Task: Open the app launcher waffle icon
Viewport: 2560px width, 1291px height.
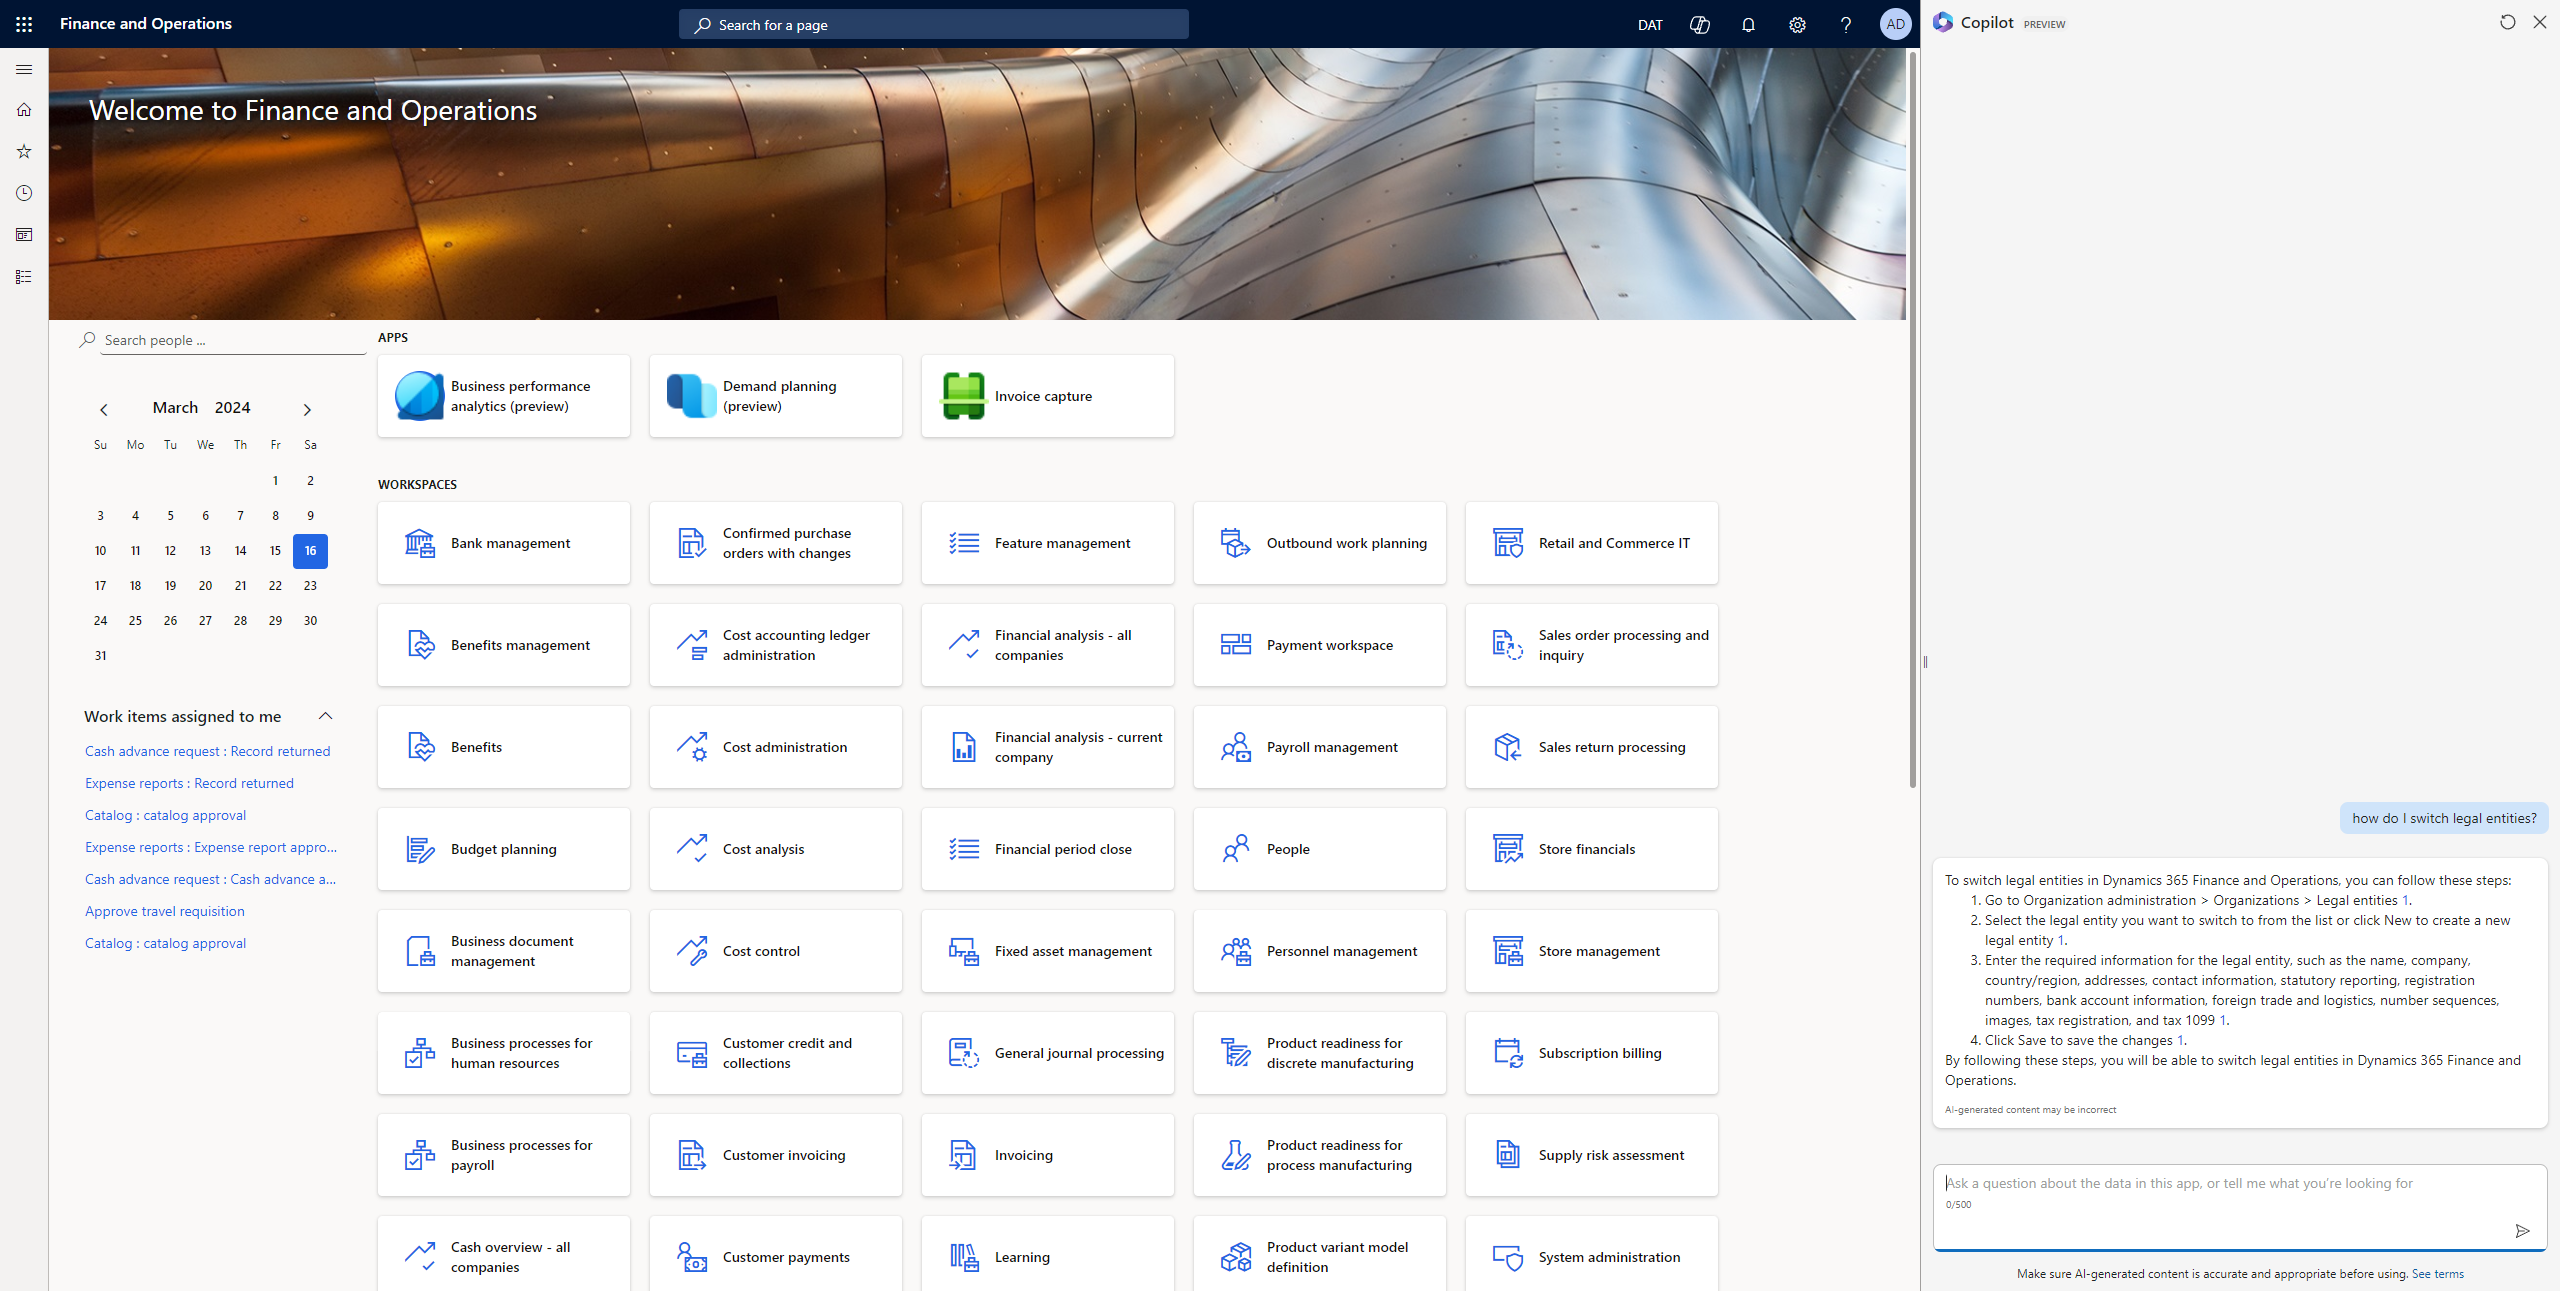Action: [24, 24]
